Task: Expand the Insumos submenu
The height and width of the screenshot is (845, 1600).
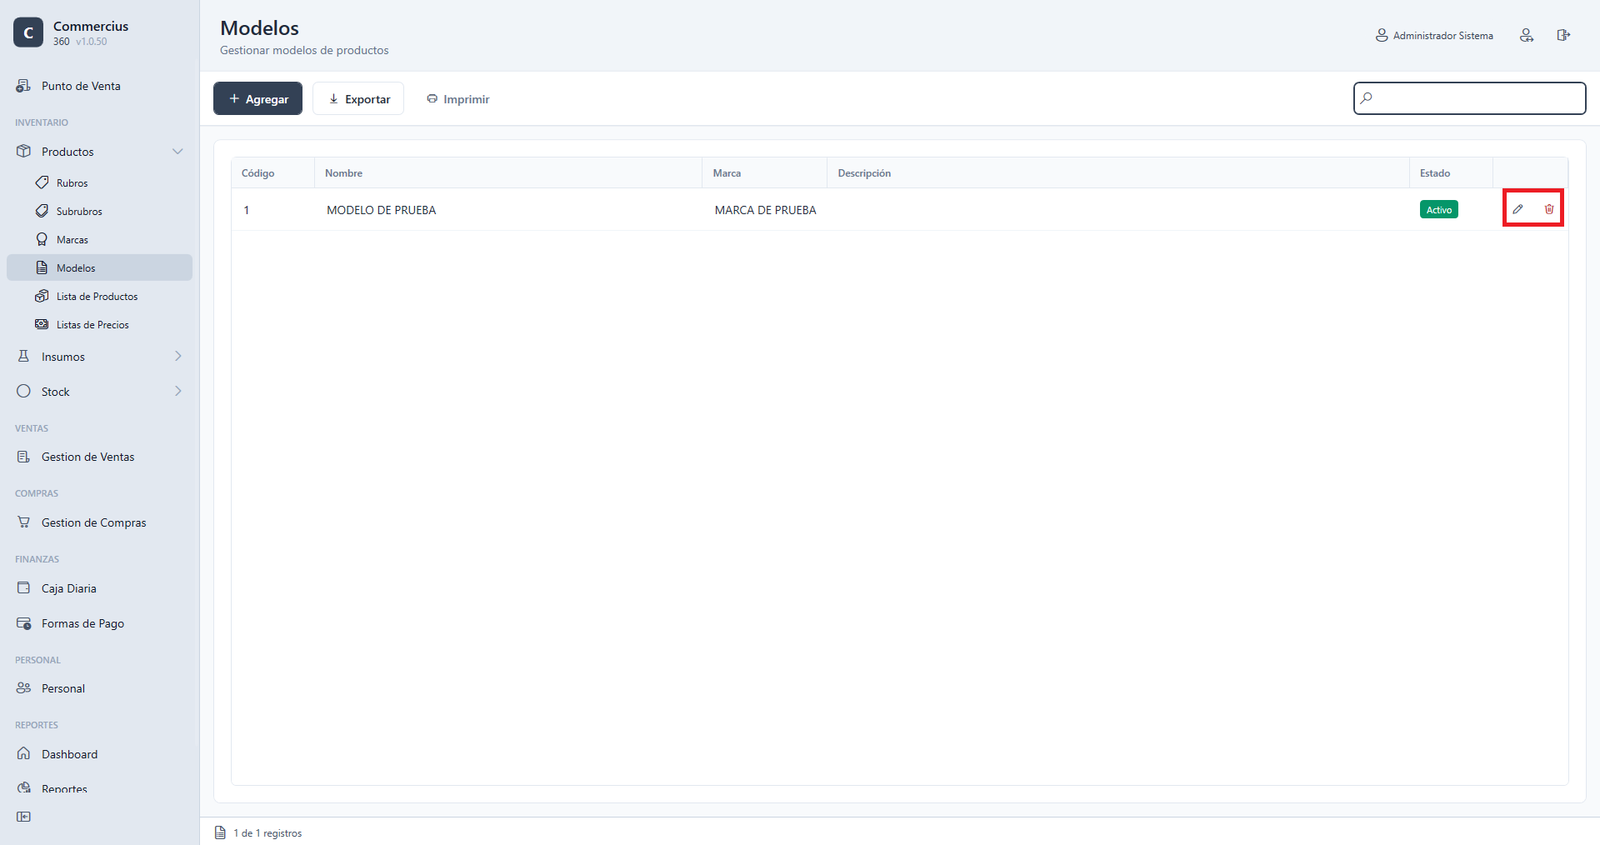Action: [178, 356]
